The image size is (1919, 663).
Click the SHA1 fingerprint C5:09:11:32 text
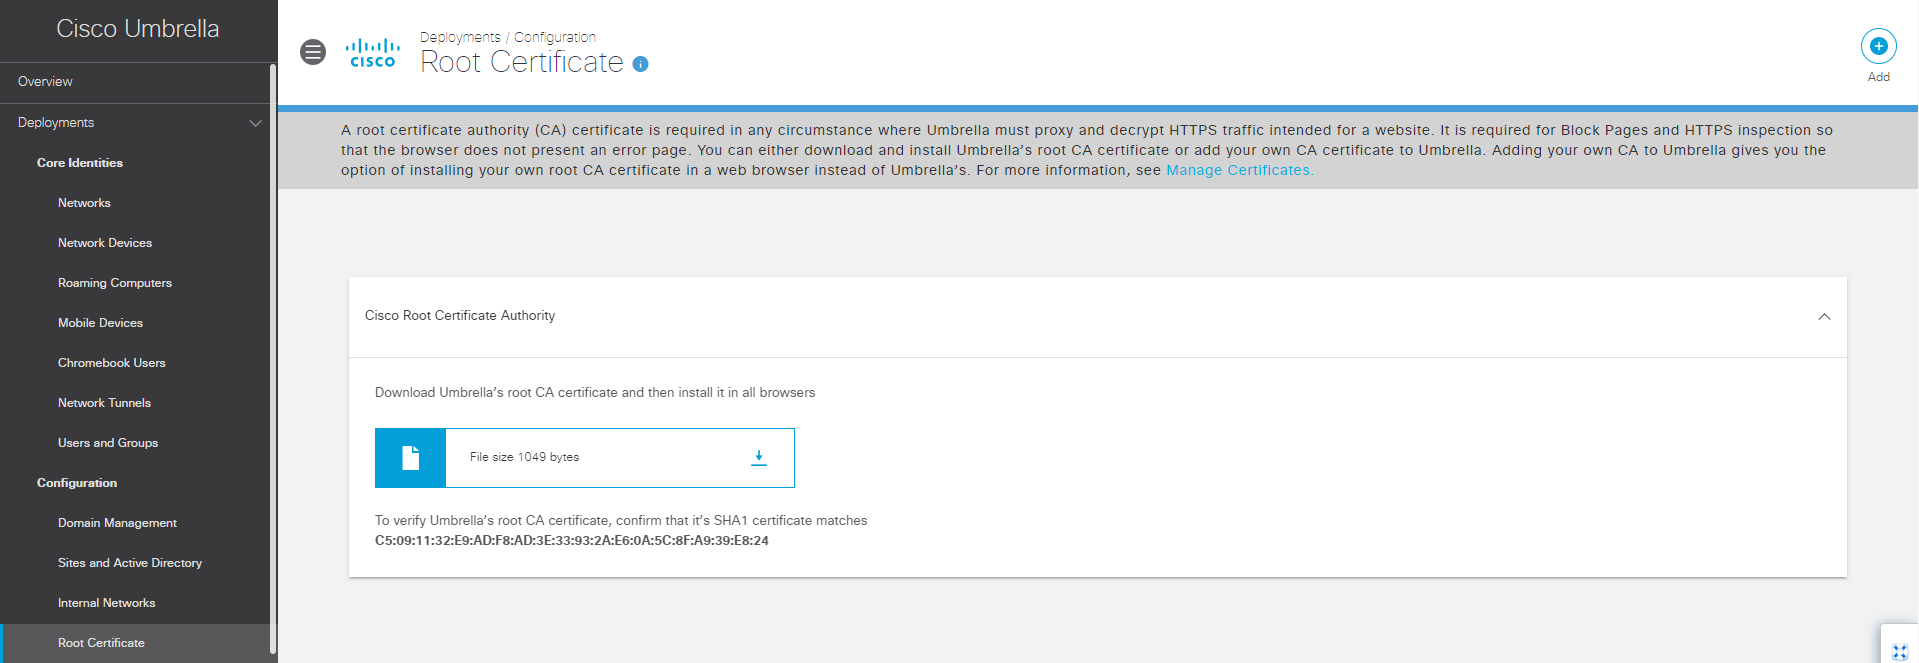572,541
